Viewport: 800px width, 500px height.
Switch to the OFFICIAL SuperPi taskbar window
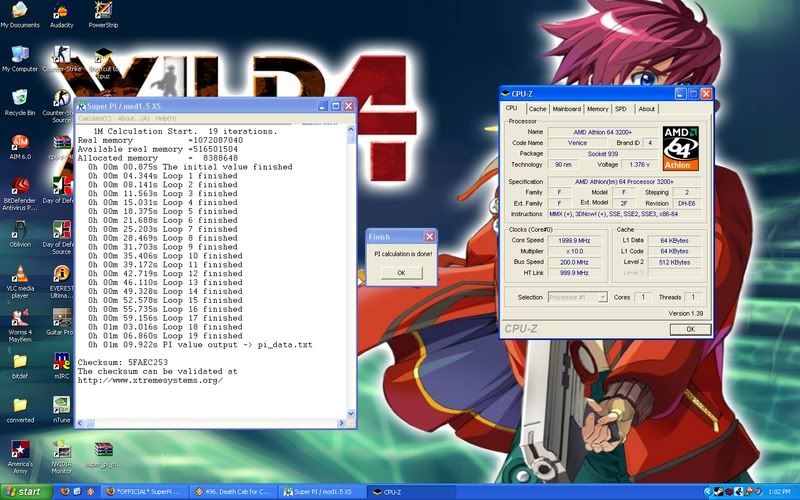click(x=144, y=492)
